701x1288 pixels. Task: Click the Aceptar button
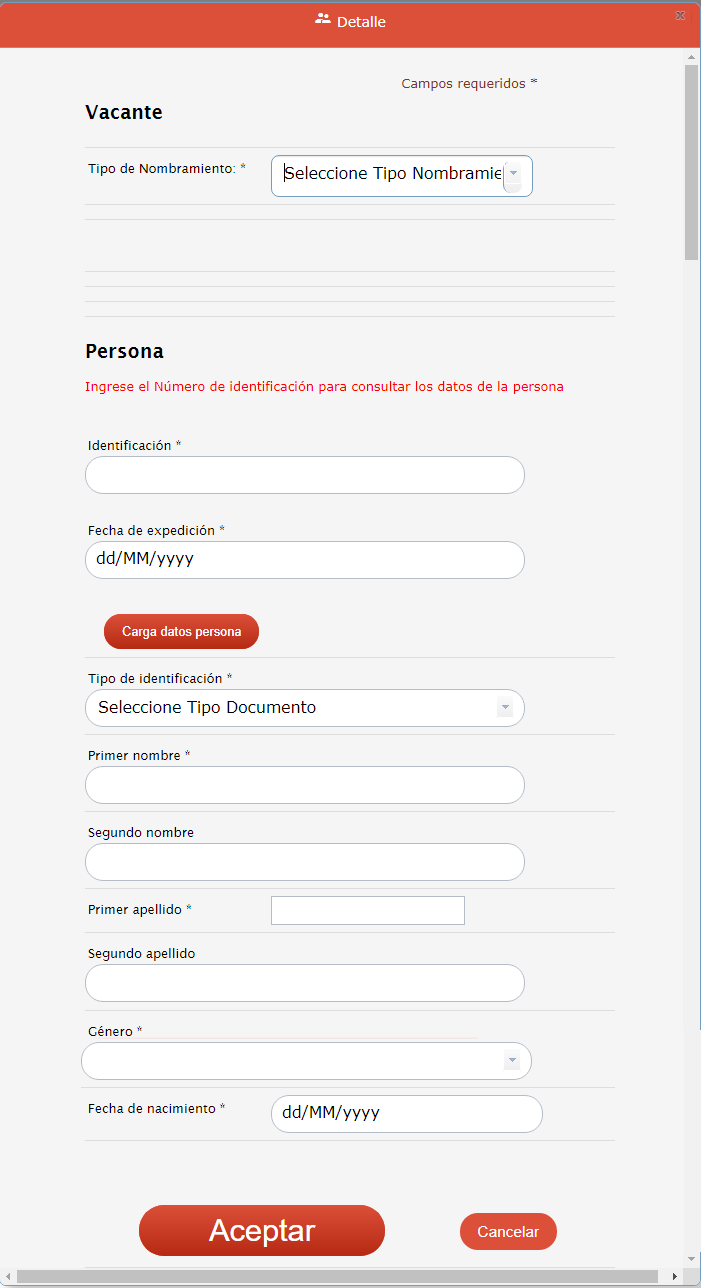[262, 1231]
